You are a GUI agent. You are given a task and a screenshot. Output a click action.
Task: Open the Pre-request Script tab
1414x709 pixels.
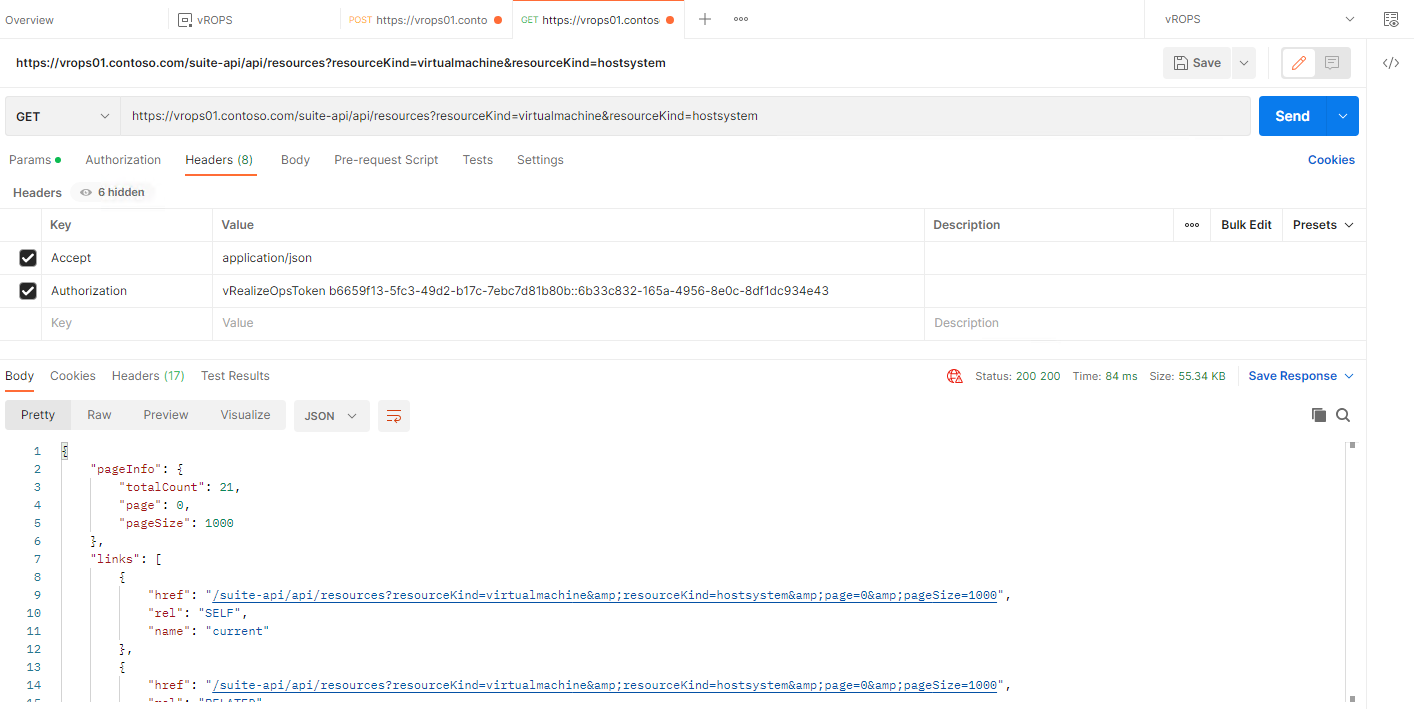point(386,160)
